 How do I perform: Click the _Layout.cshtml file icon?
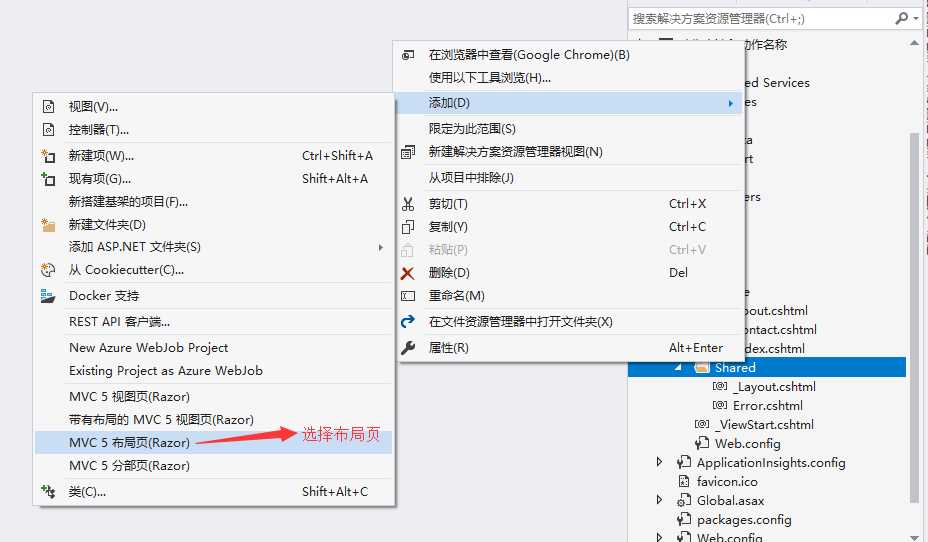point(720,386)
